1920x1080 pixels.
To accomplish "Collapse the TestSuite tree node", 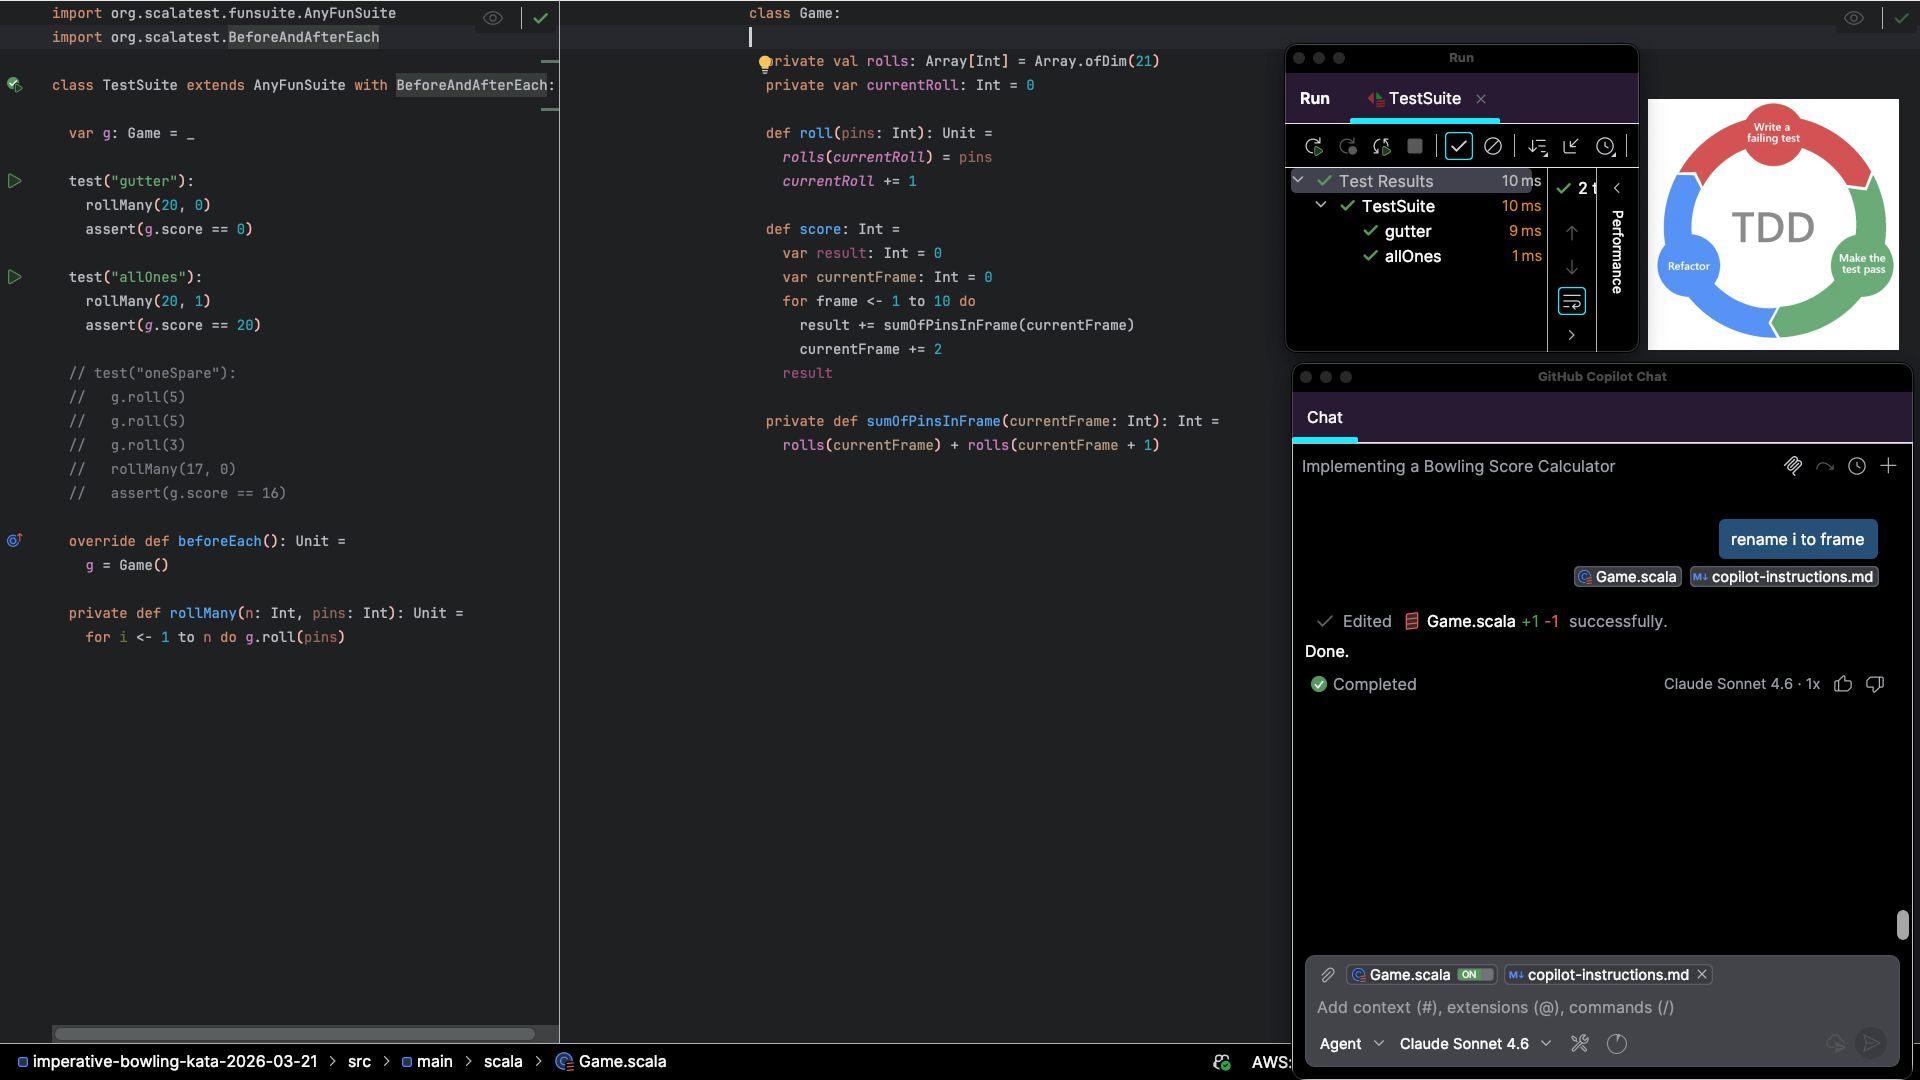I will 1320,205.
